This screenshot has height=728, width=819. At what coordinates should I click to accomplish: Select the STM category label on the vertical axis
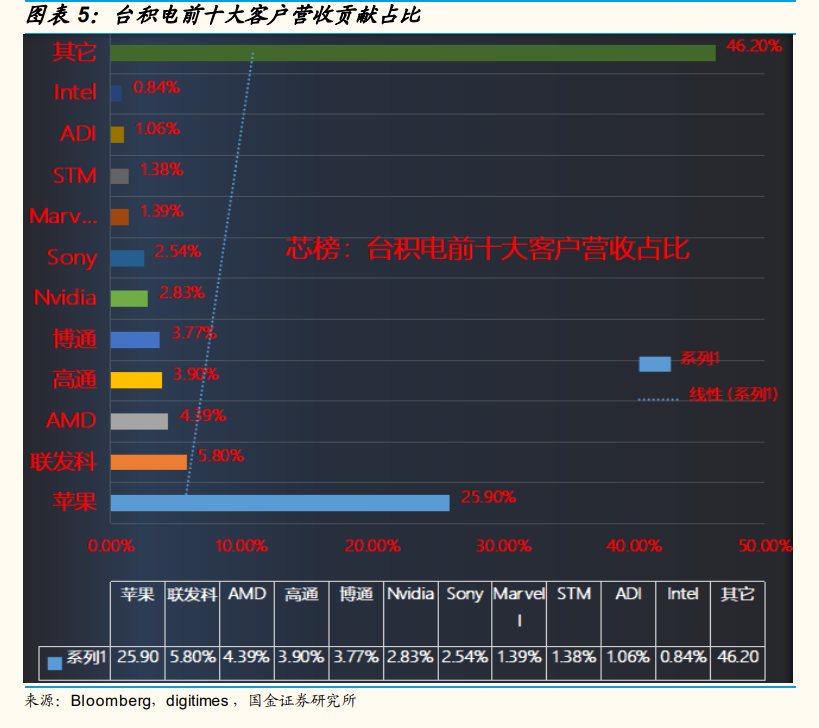[x=75, y=175]
